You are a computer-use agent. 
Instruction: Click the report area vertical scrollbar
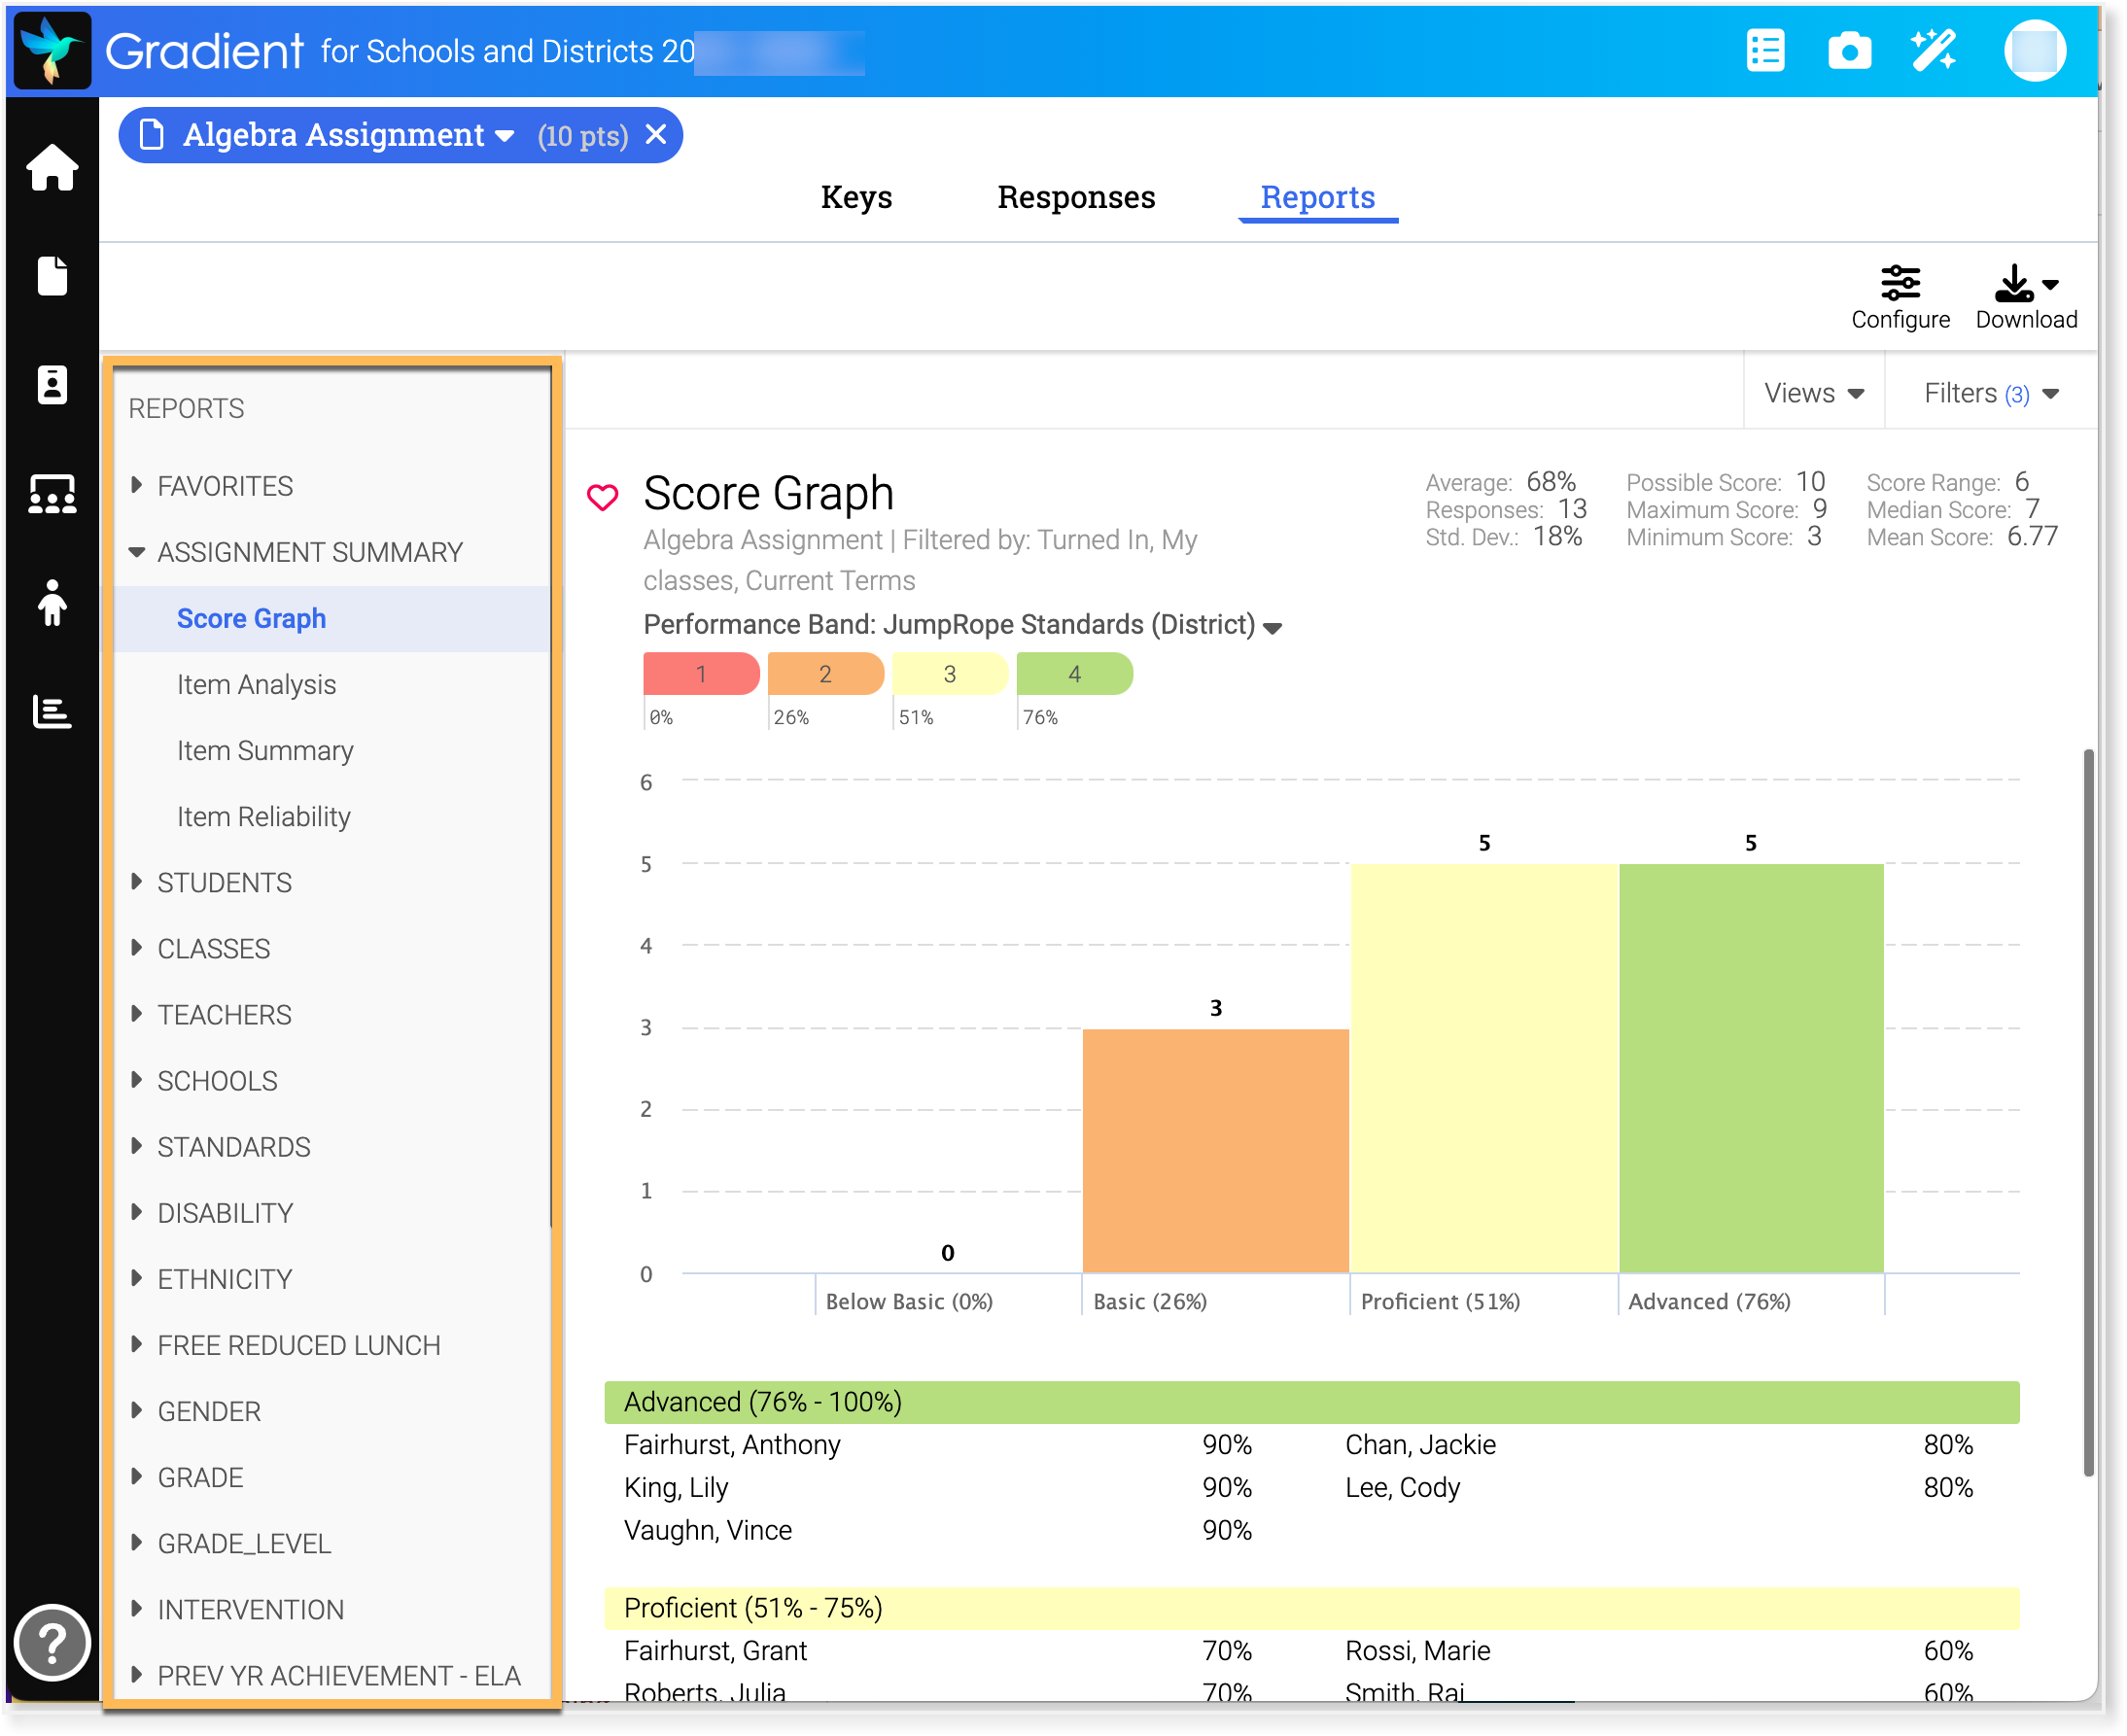(x=2088, y=1110)
